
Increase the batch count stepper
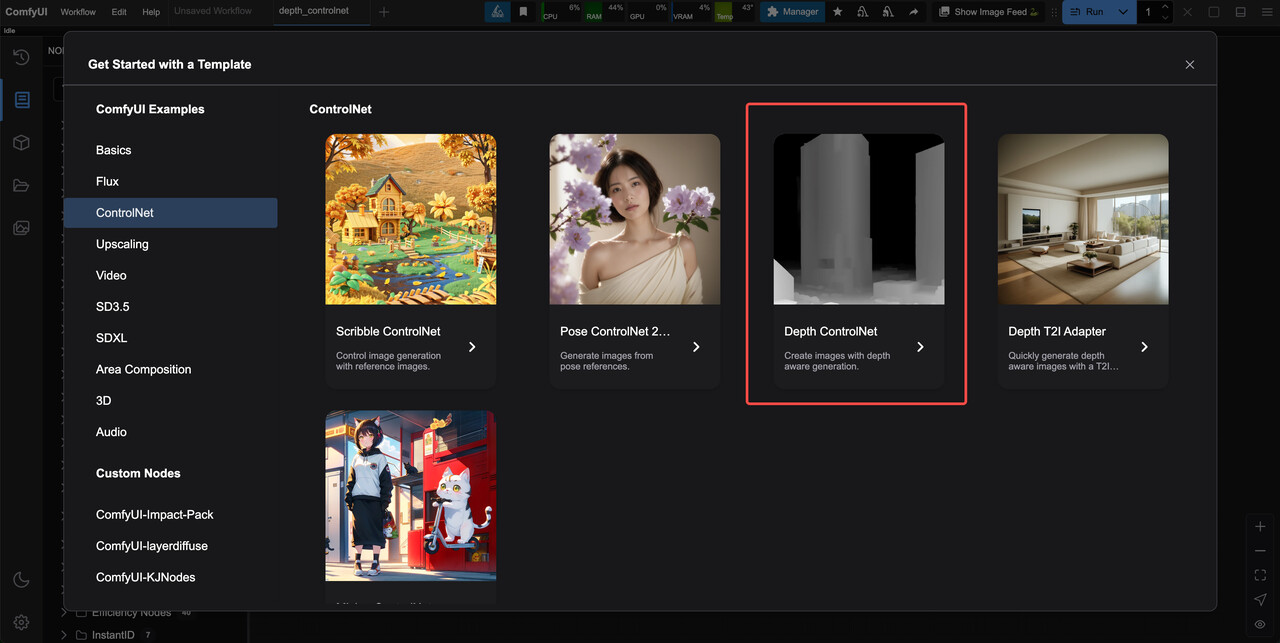[x=1165, y=7]
